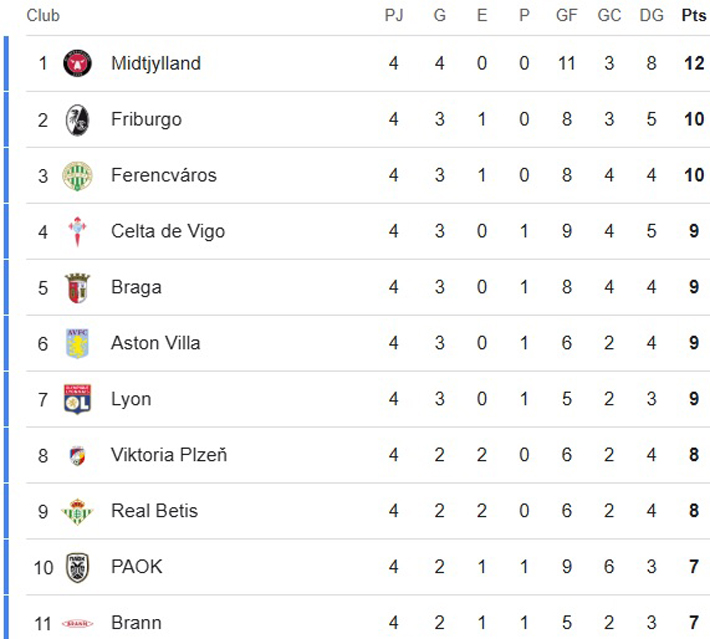
Task: Click the Lyon OL logo
Action: point(77,400)
